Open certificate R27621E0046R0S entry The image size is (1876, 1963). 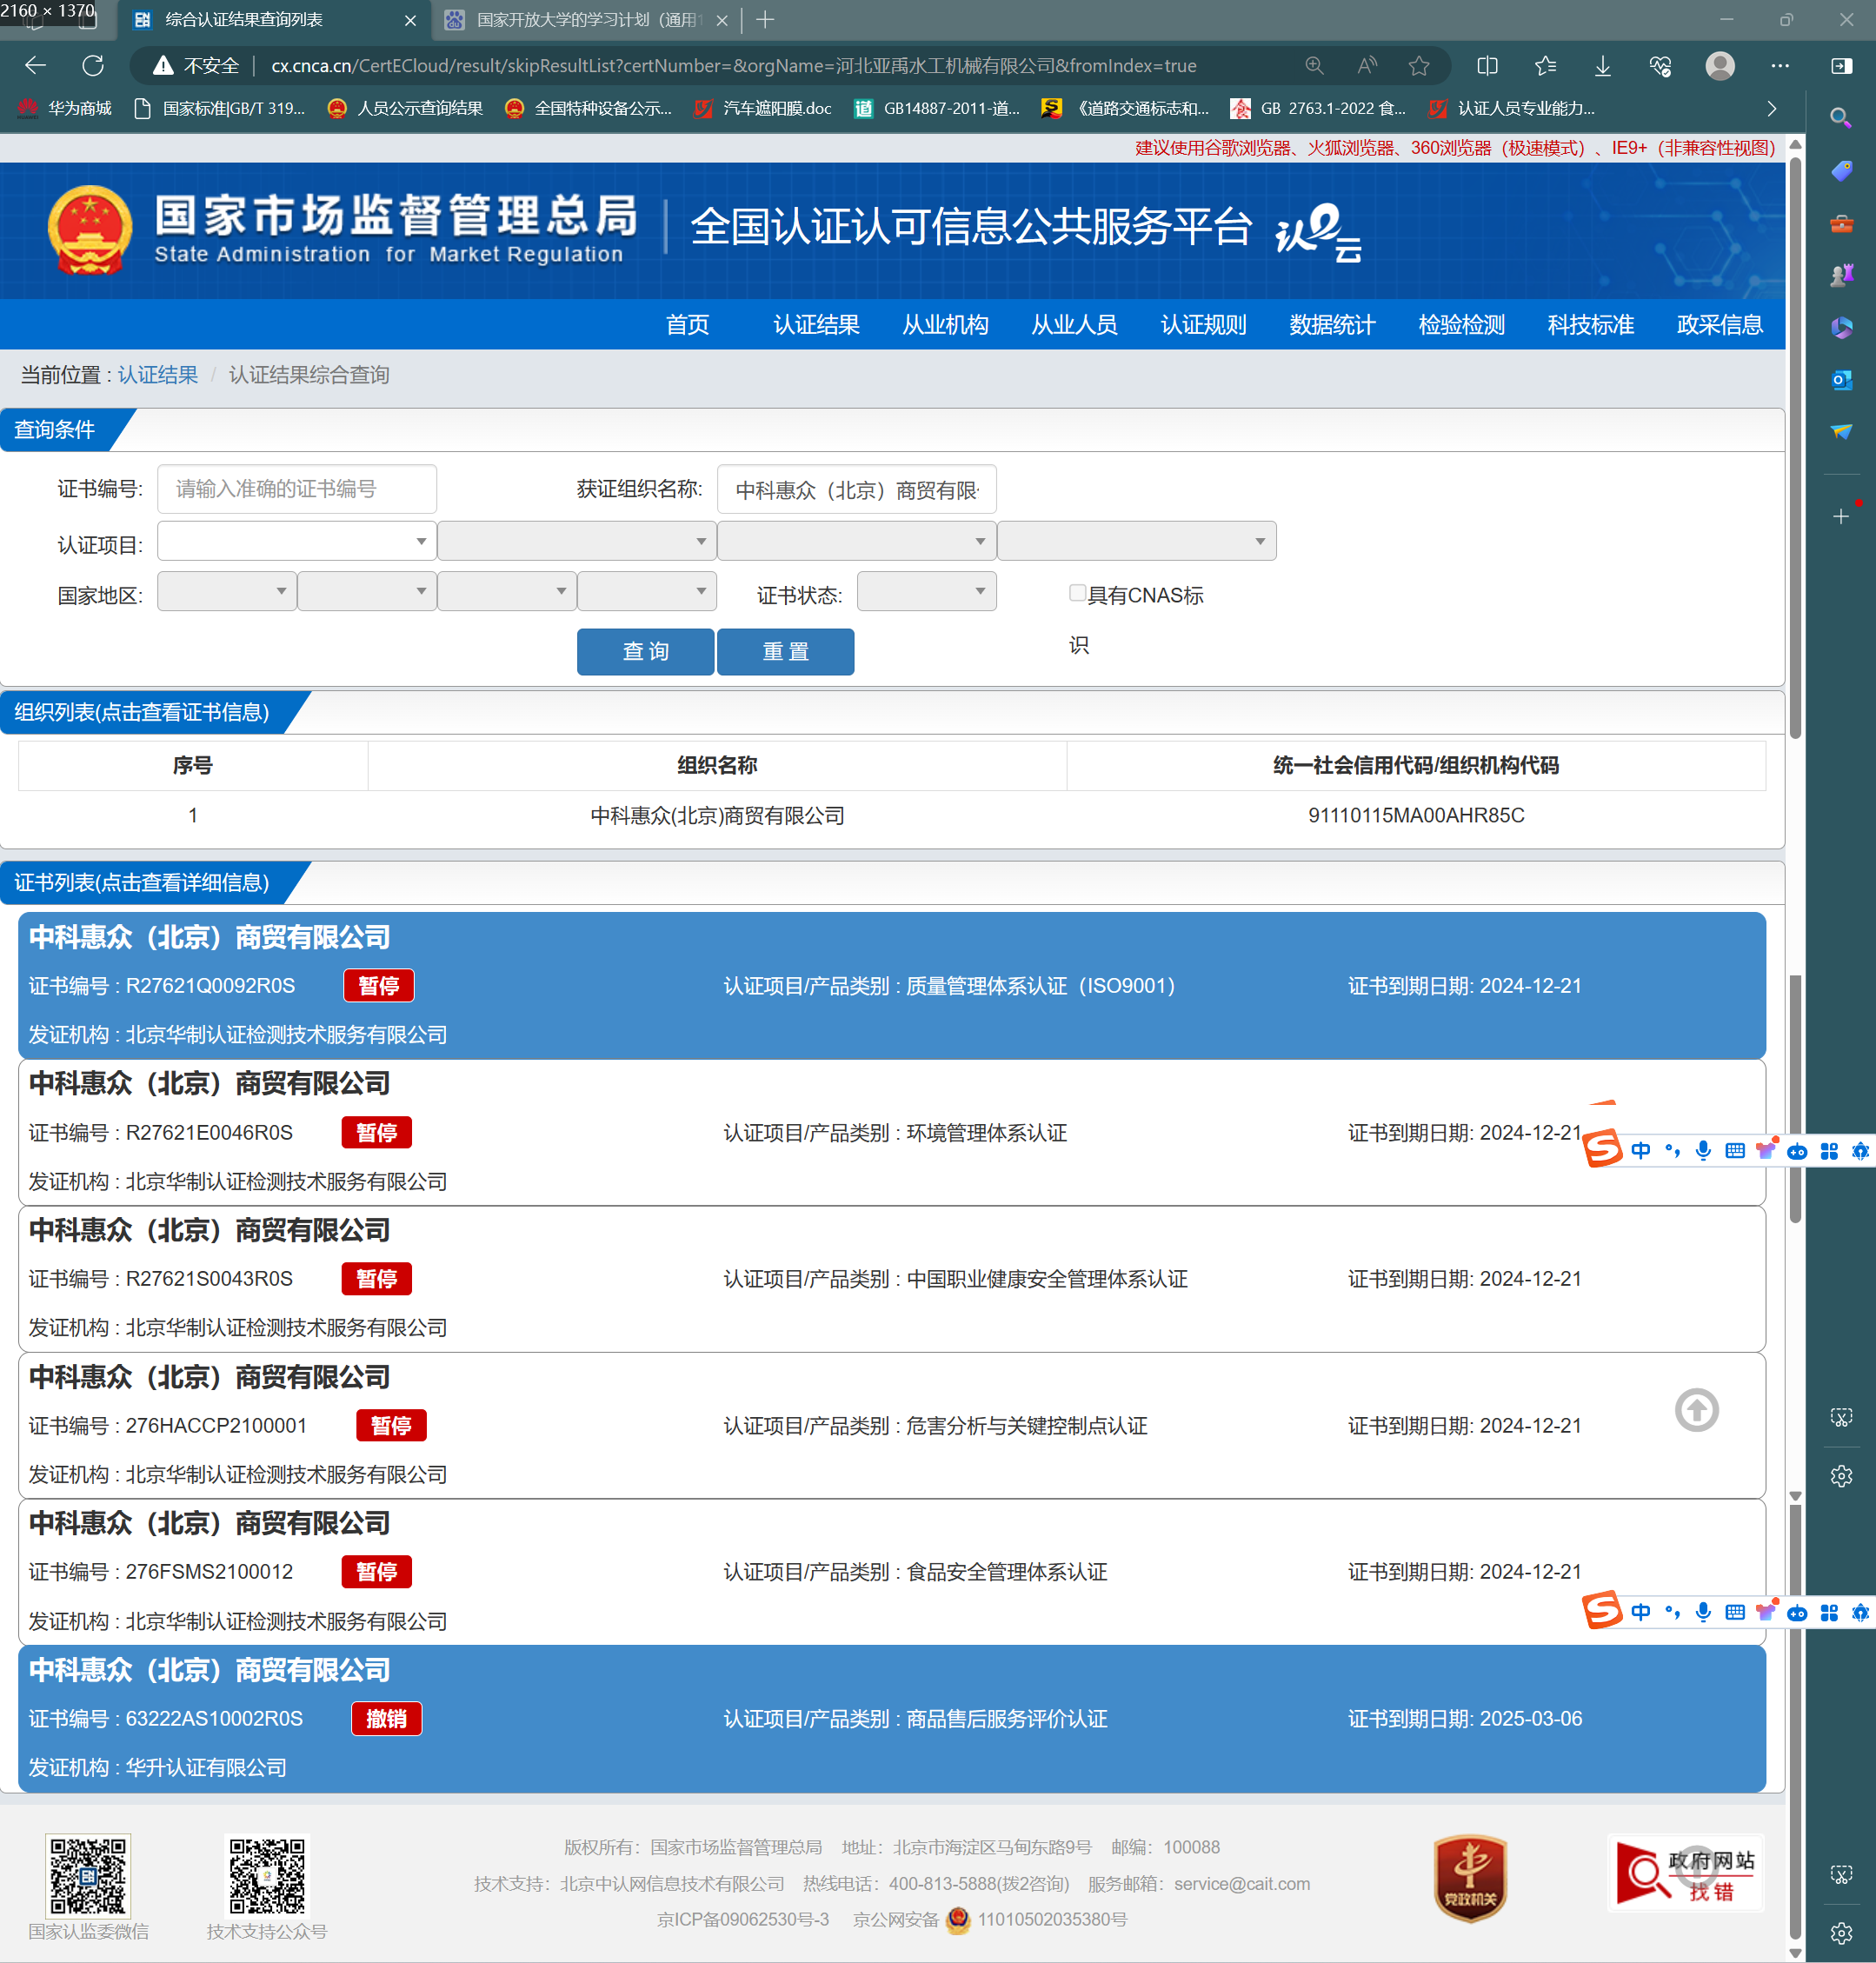892,1132
